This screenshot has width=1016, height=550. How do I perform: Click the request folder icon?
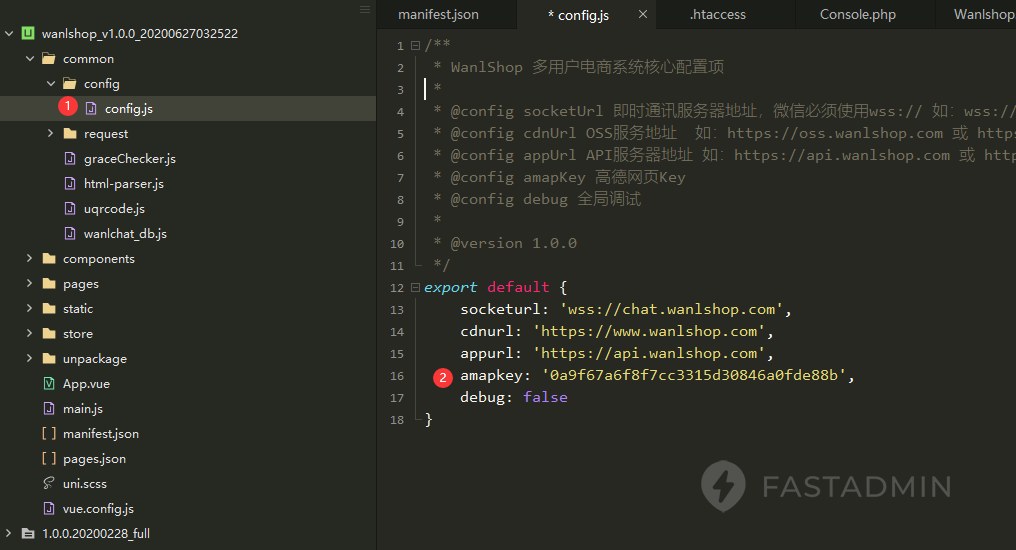pyautogui.click(x=70, y=133)
